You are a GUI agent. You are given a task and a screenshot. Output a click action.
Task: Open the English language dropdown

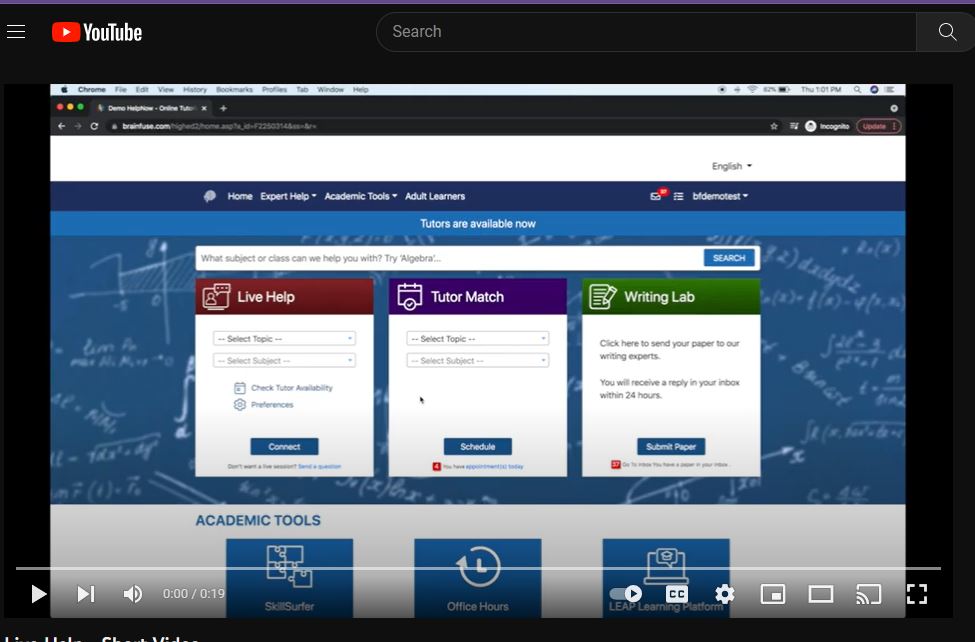pyautogui.click(x=731, y=166)
